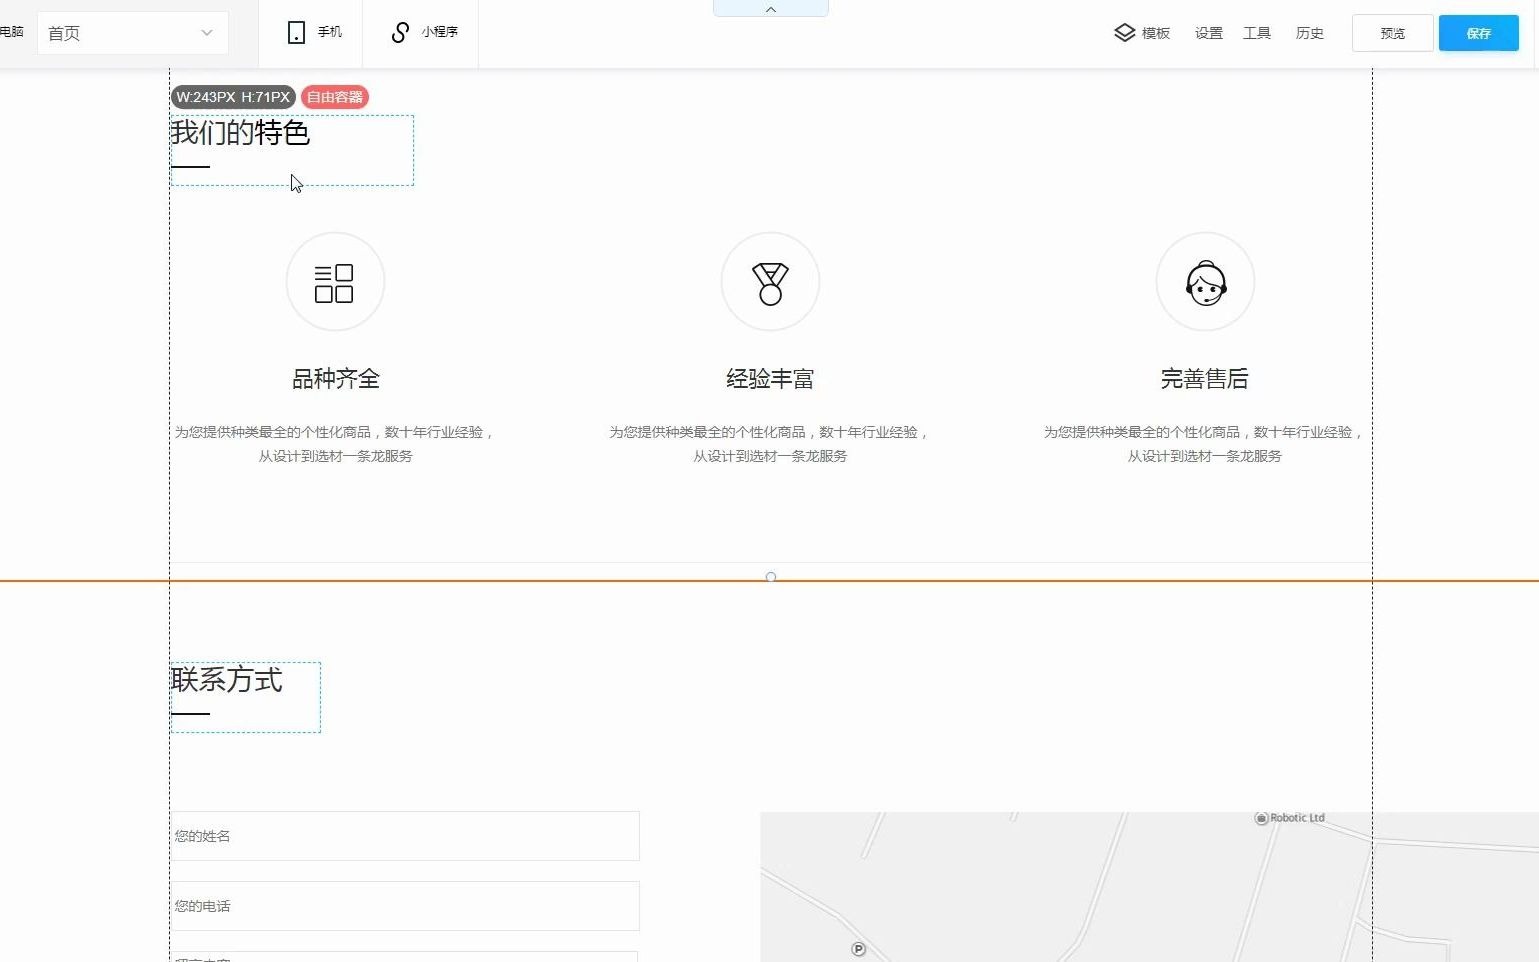
Task: Select the 联系方式 heading text
Action: pyautogui.click(x=227, y=680)
